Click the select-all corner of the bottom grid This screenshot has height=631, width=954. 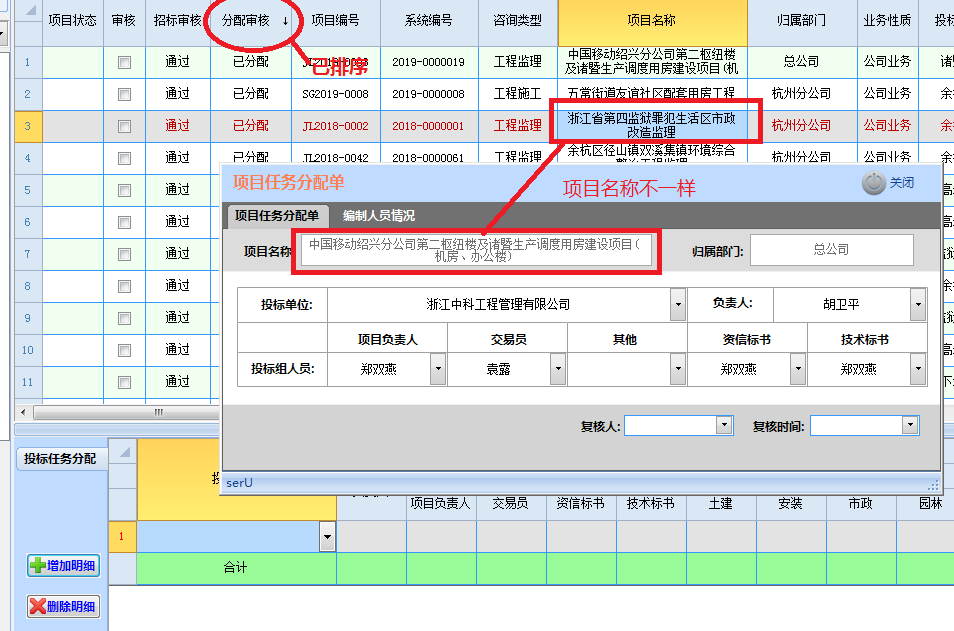pyautogui.click(x=123, y=453)
